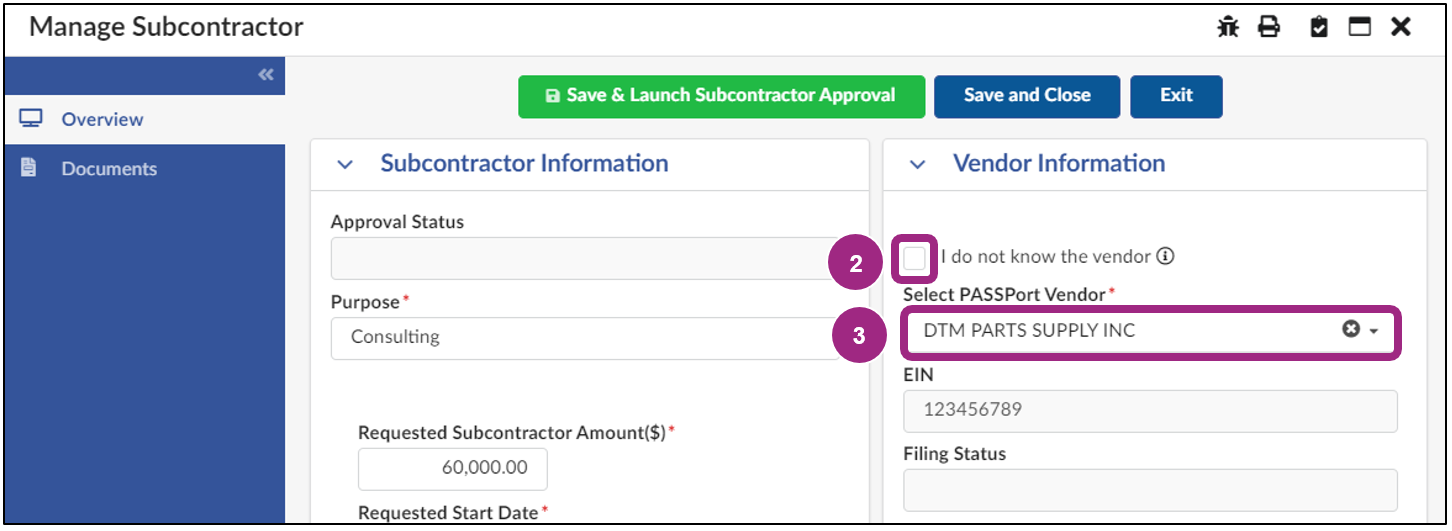Open the Select PASSPort Vendor dropdown arrow

click(x=1374, y=331)
